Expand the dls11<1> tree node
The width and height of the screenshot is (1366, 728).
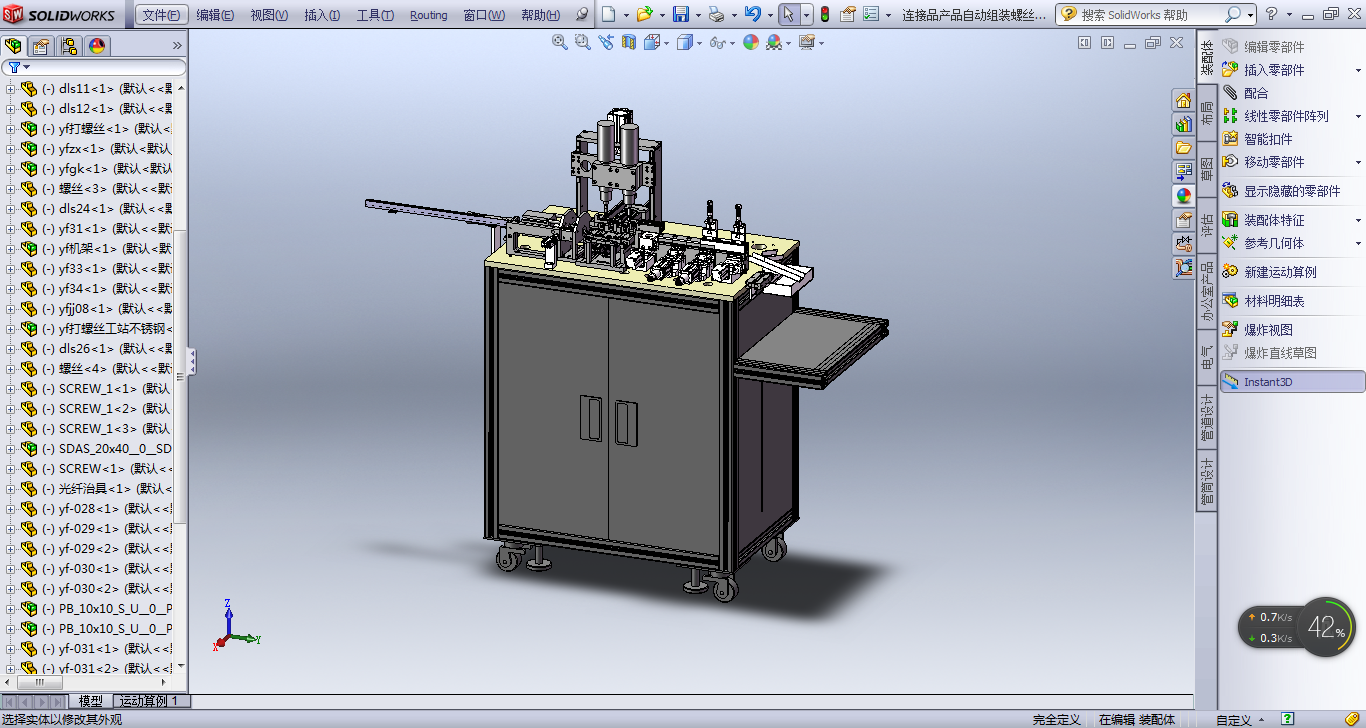11,88
